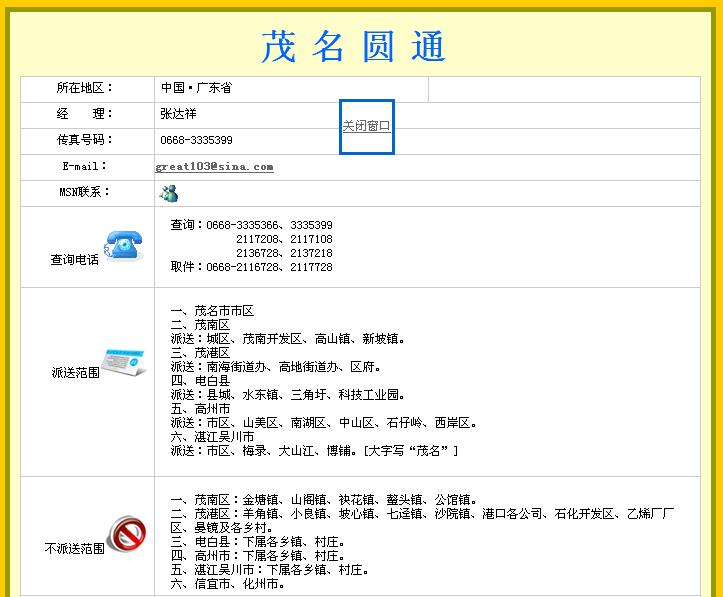Click the 中国·广东省 region value
This screenshot has width=723, height=597.
point(196,88)
